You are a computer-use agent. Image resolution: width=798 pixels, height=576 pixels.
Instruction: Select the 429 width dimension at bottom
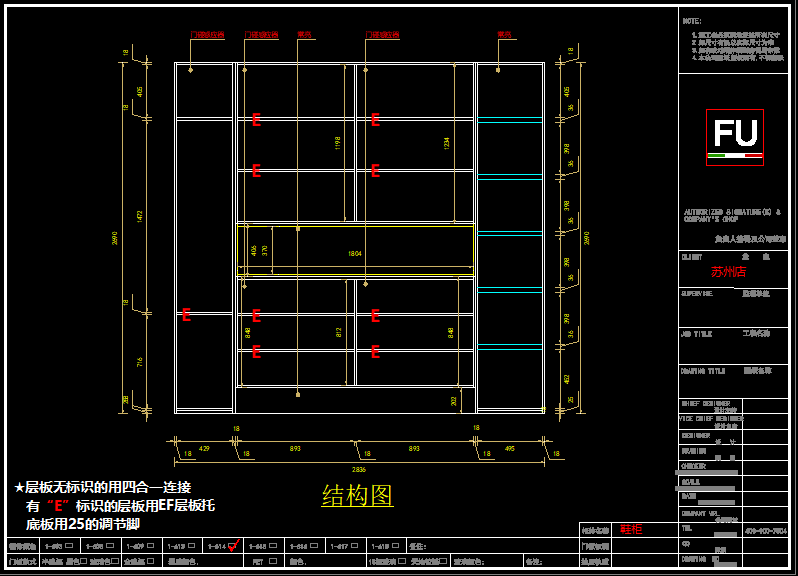tap(204, 449)
